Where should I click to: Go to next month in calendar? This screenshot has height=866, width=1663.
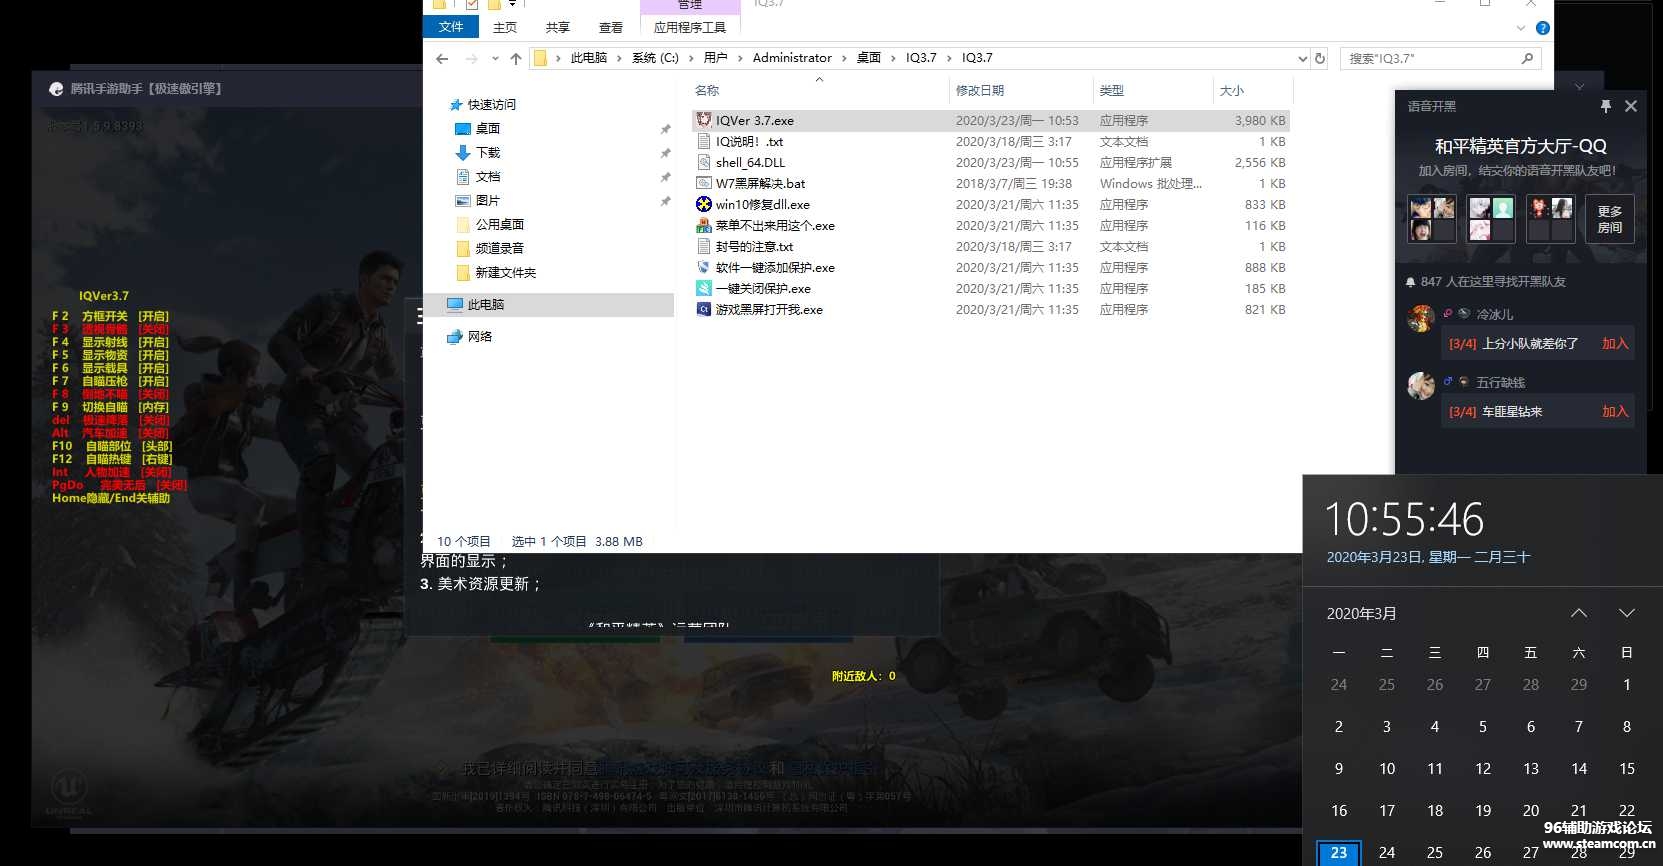coord(1627,613)
